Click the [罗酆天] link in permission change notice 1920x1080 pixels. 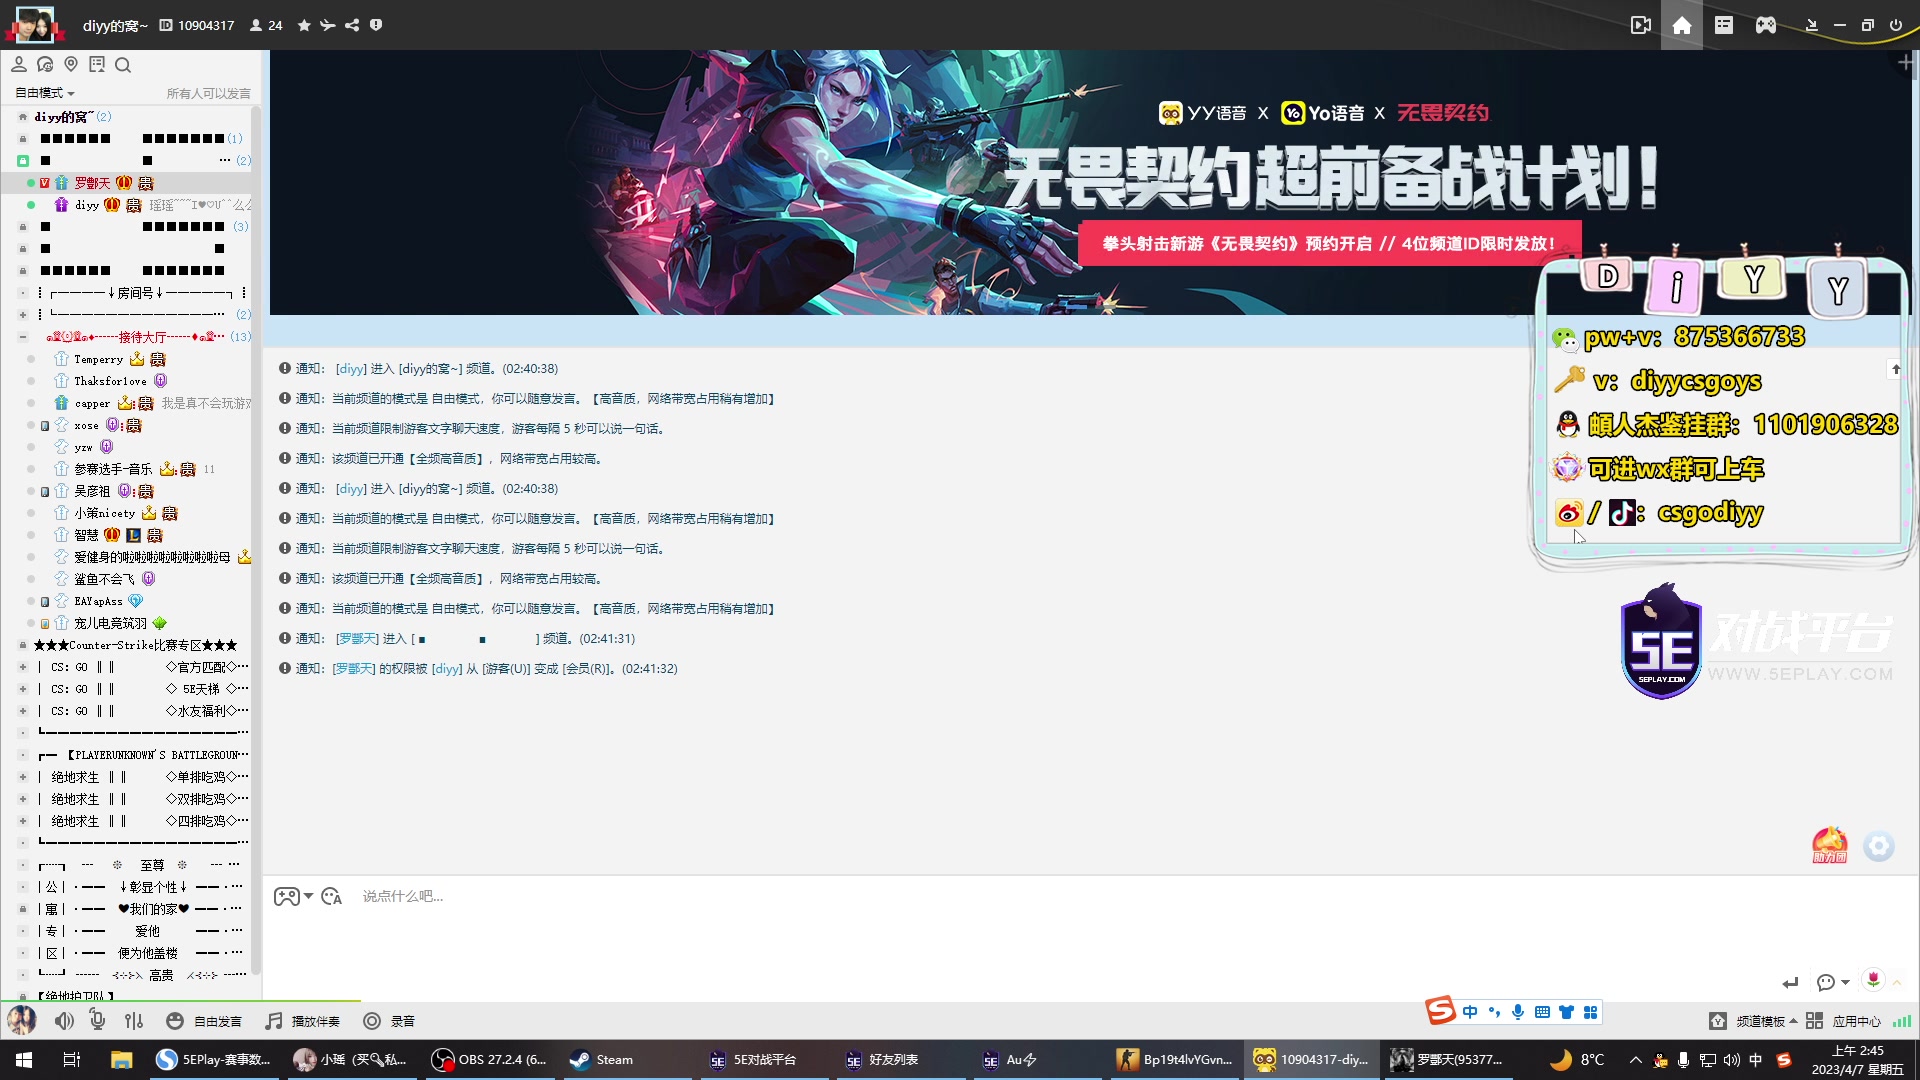(354, 669)
